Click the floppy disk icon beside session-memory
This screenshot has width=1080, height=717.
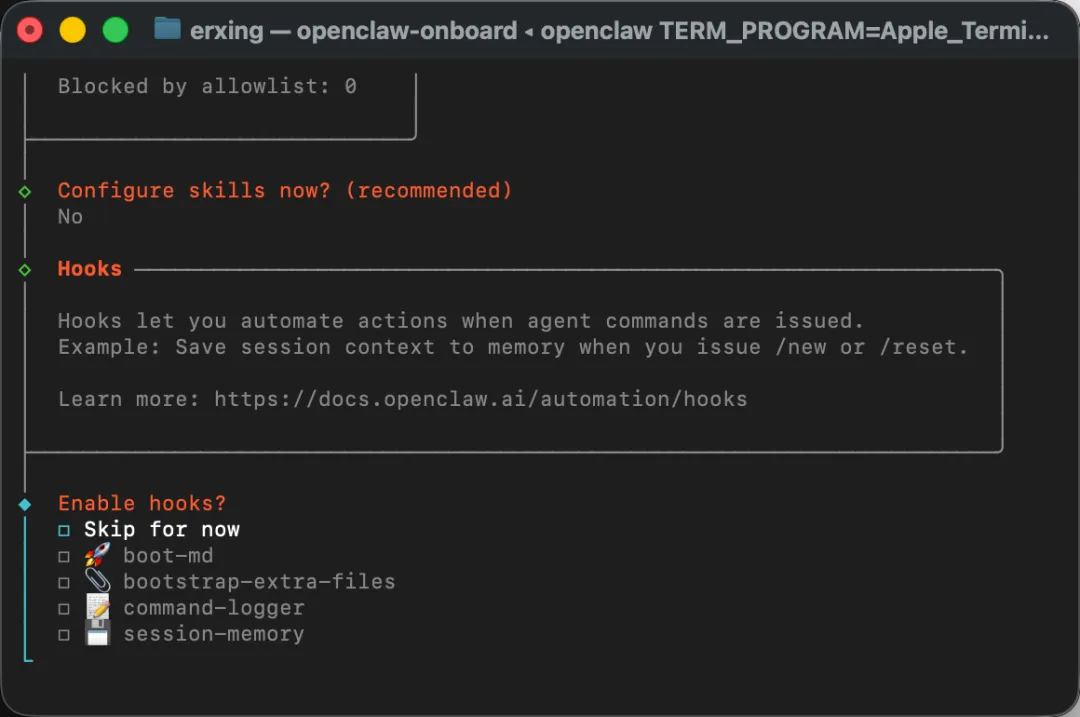point(97,633)
